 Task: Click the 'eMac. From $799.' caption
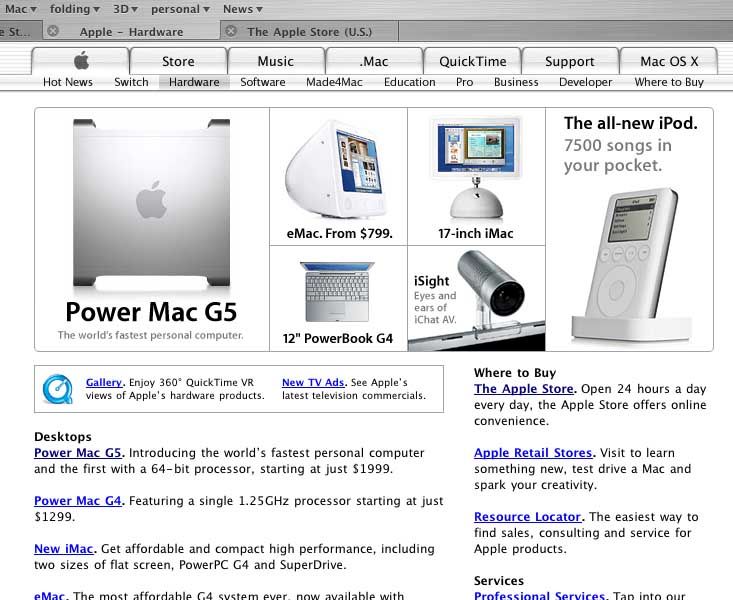tap(339, 233)
